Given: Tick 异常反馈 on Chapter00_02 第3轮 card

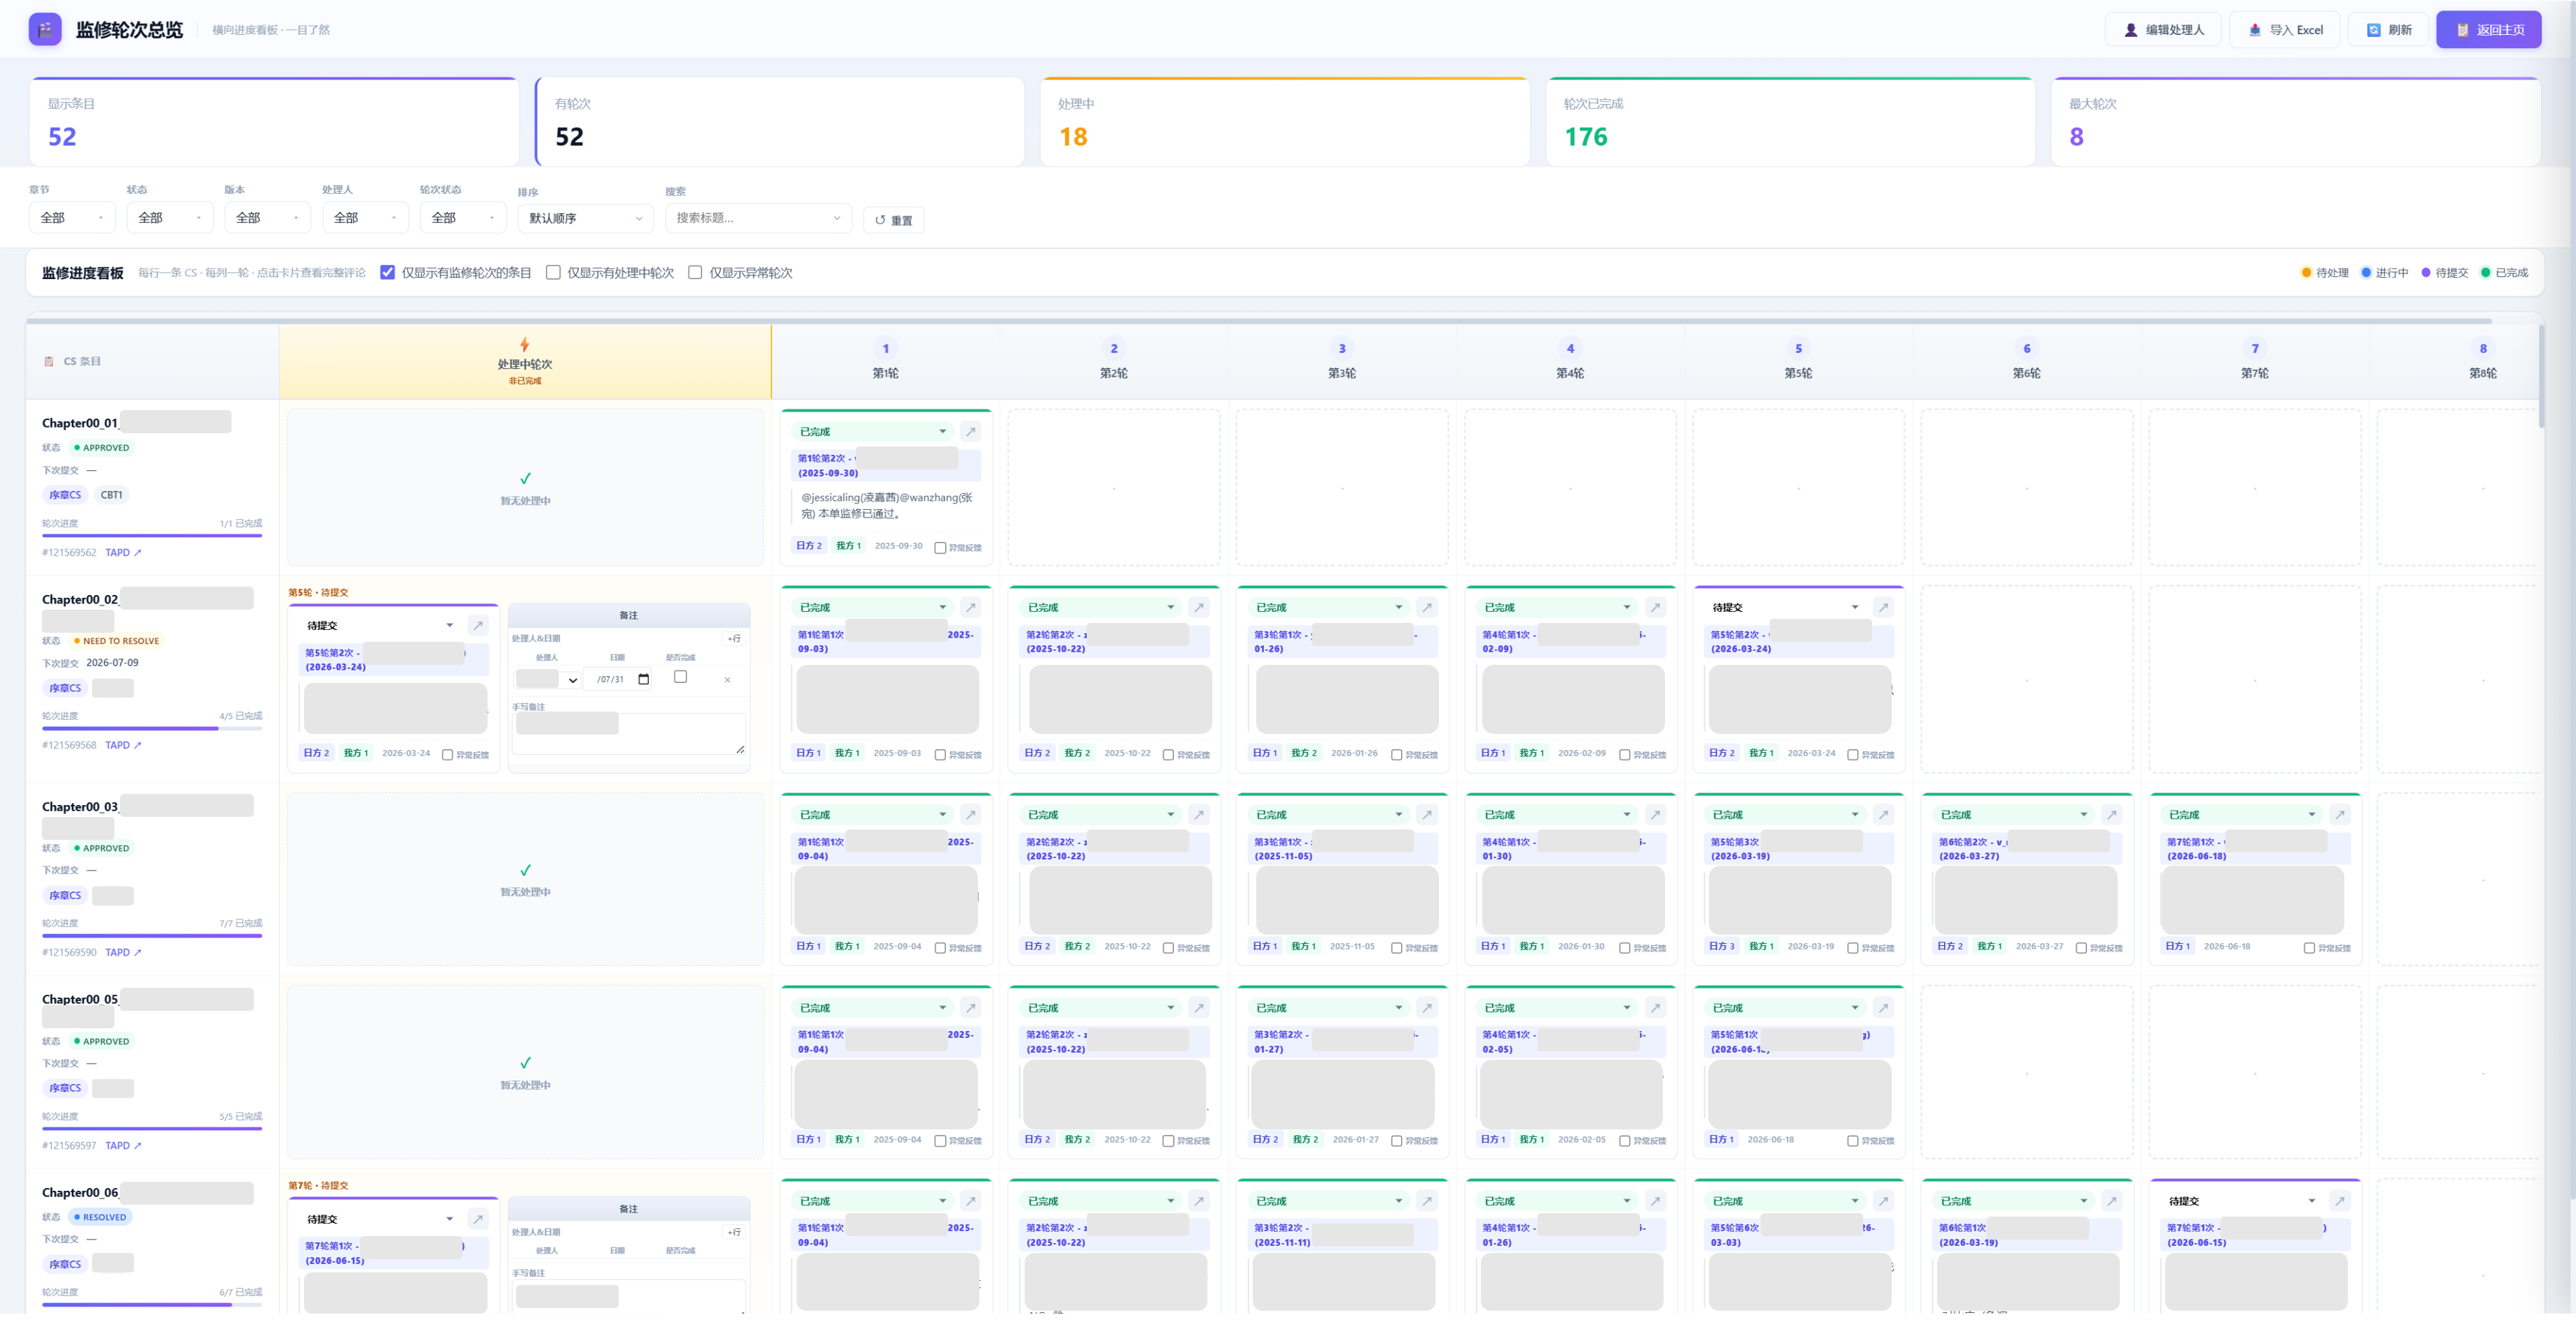Looking at the screenshot, I should (x=1396, y=754).
